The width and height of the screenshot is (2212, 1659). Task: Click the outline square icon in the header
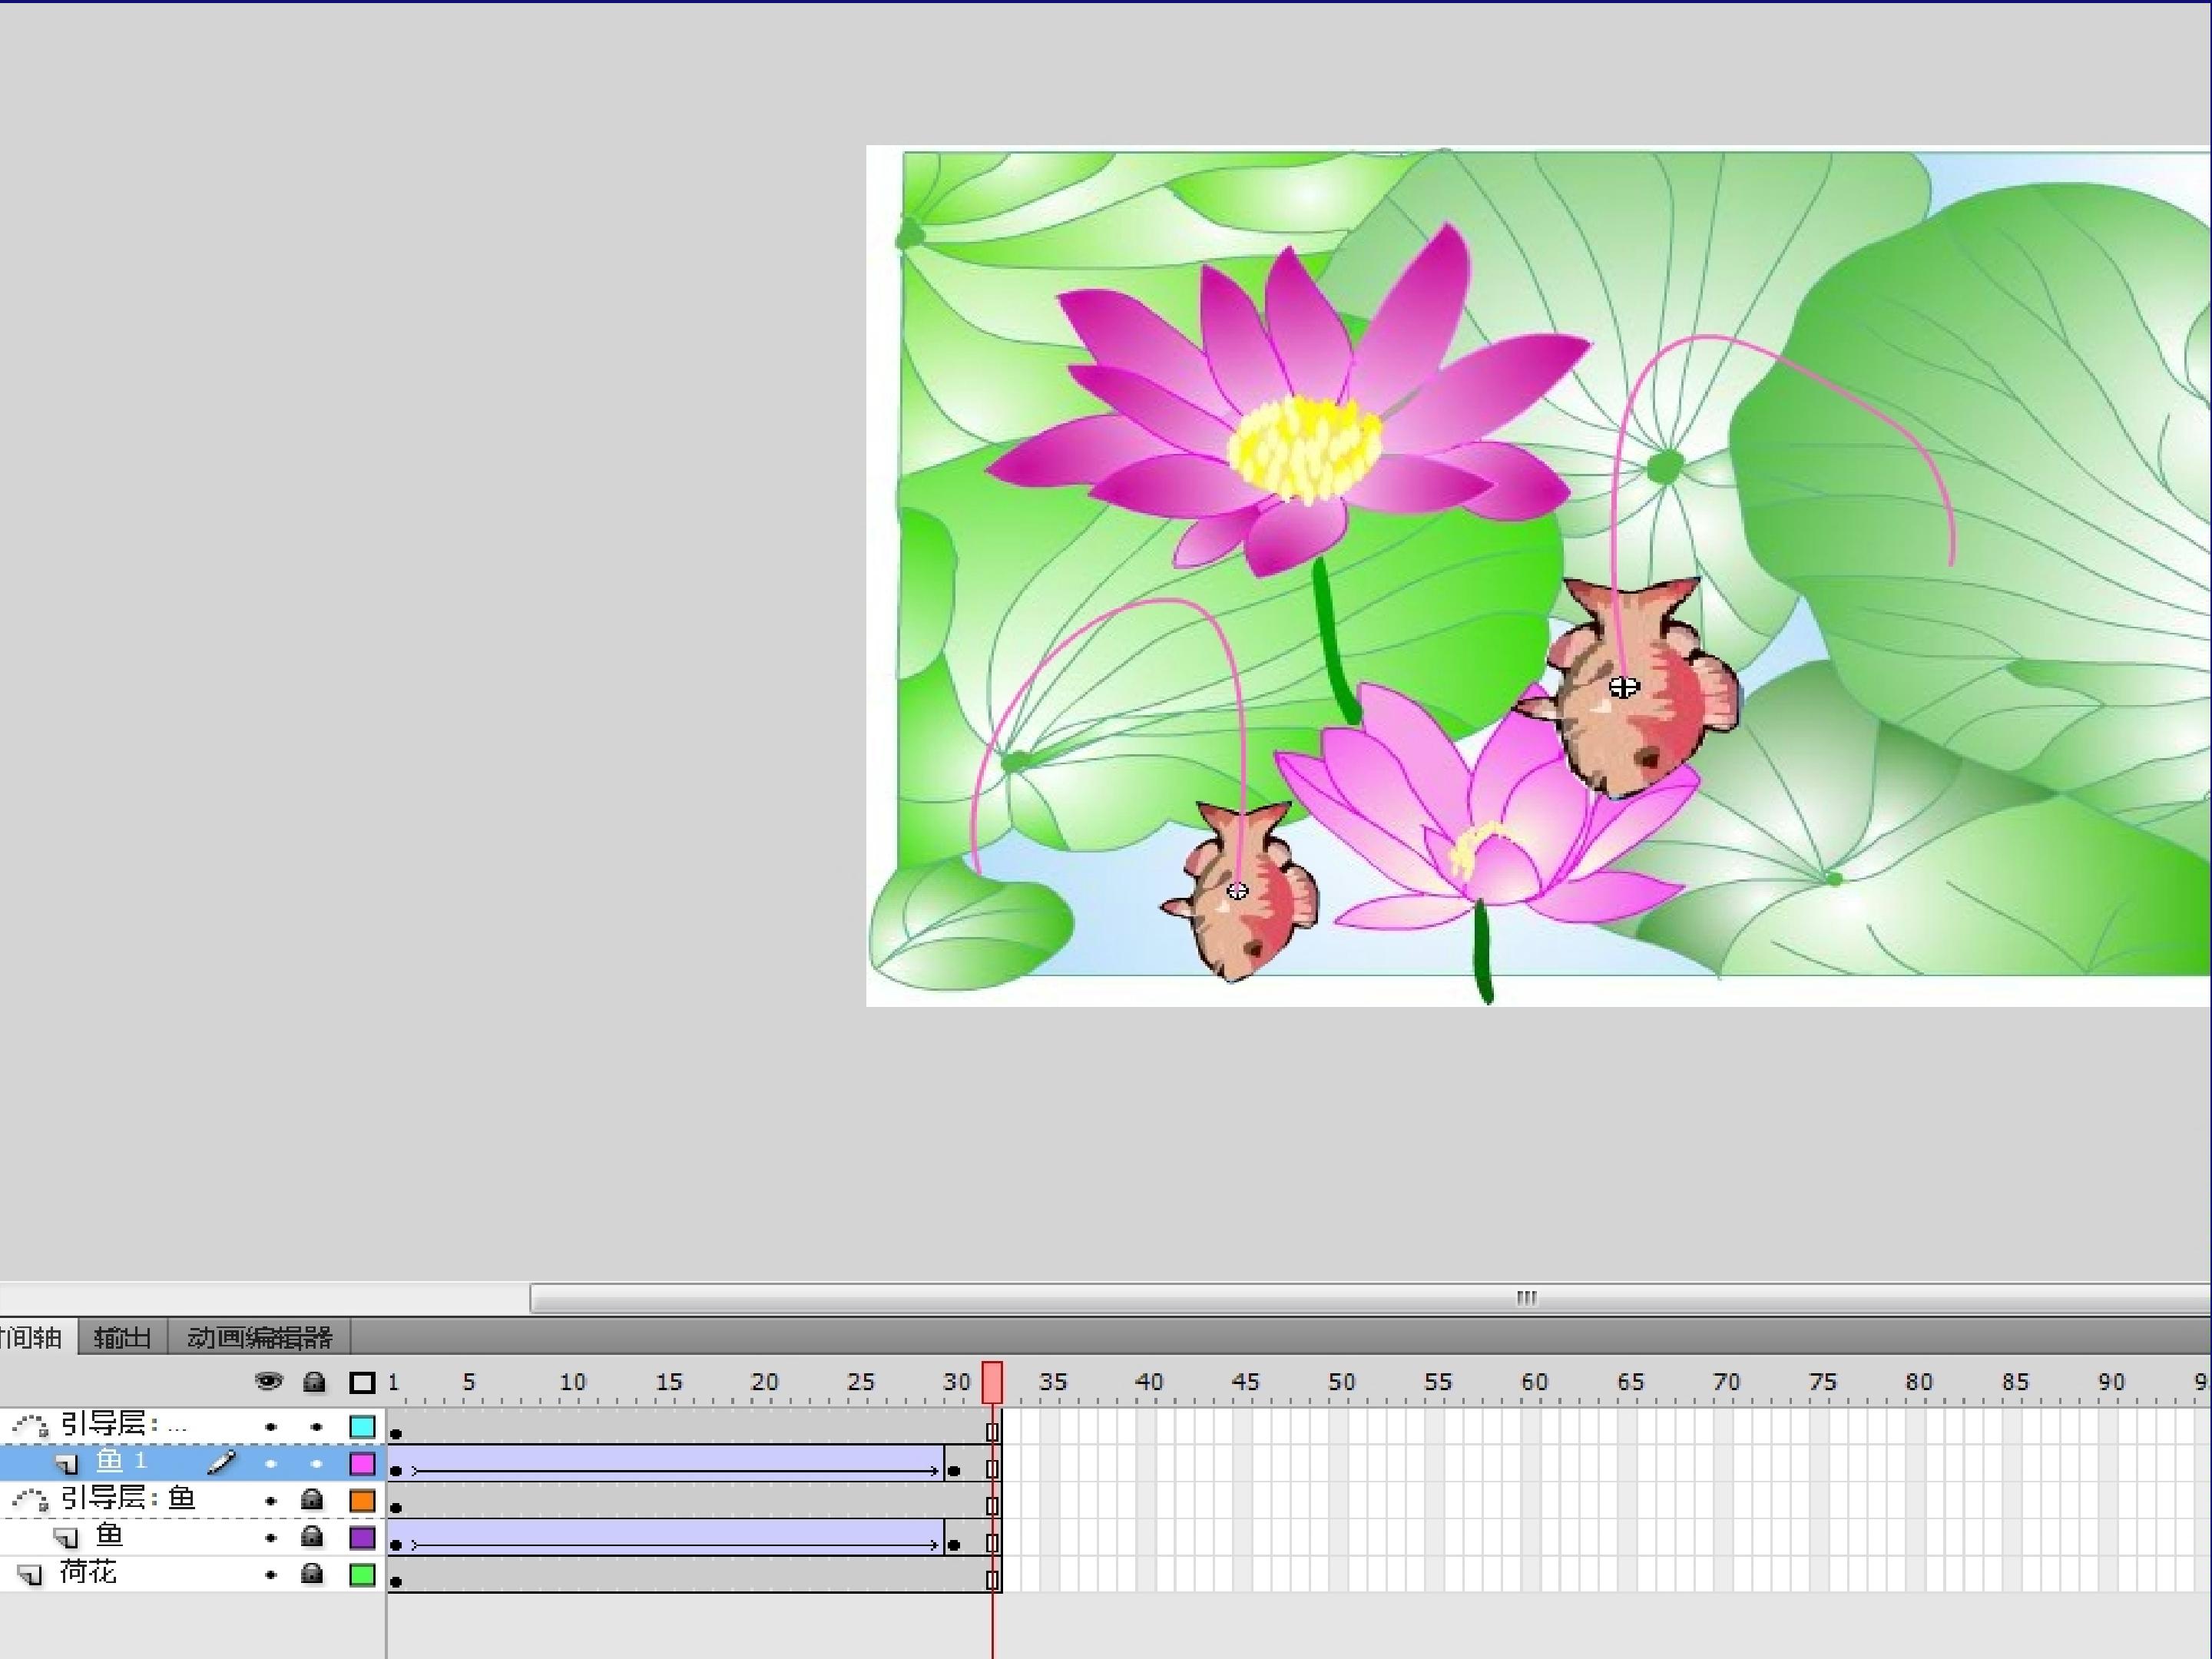click(x=362, y=1383)
